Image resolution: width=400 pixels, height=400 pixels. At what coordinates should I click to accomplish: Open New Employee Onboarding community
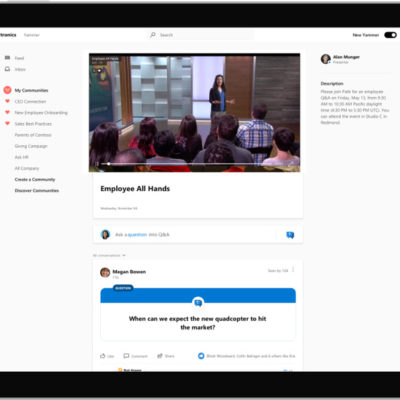click(x=41, y=113)
